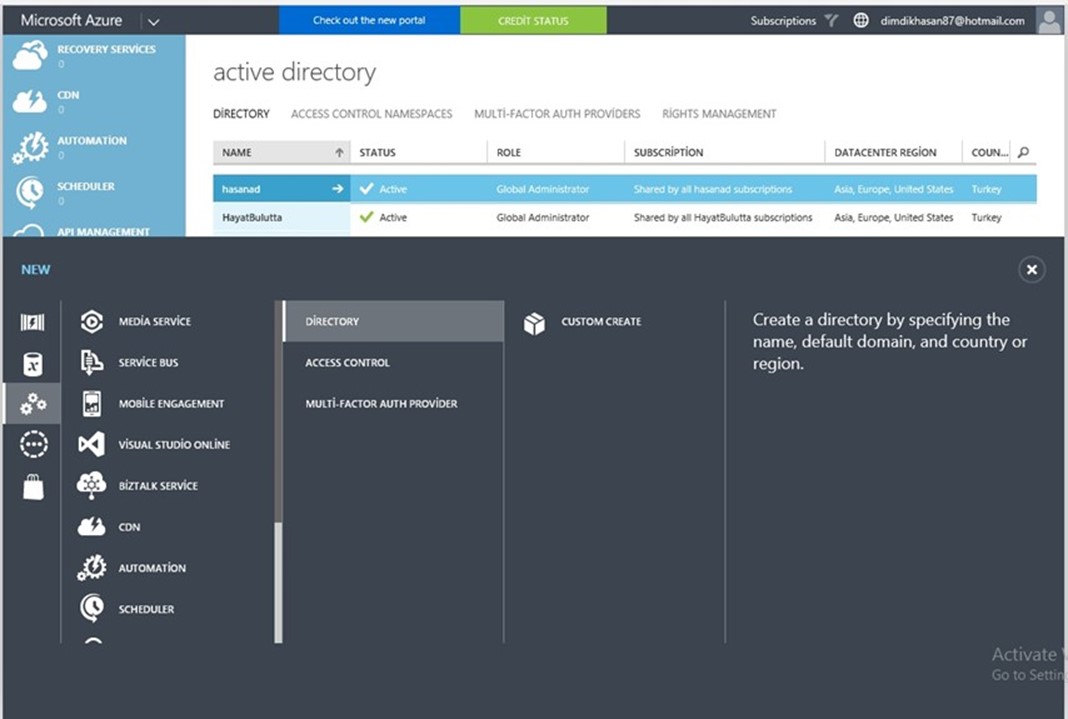Click the Credit Status button
This screenshot has width=1068, height=719.
point(533,20)
